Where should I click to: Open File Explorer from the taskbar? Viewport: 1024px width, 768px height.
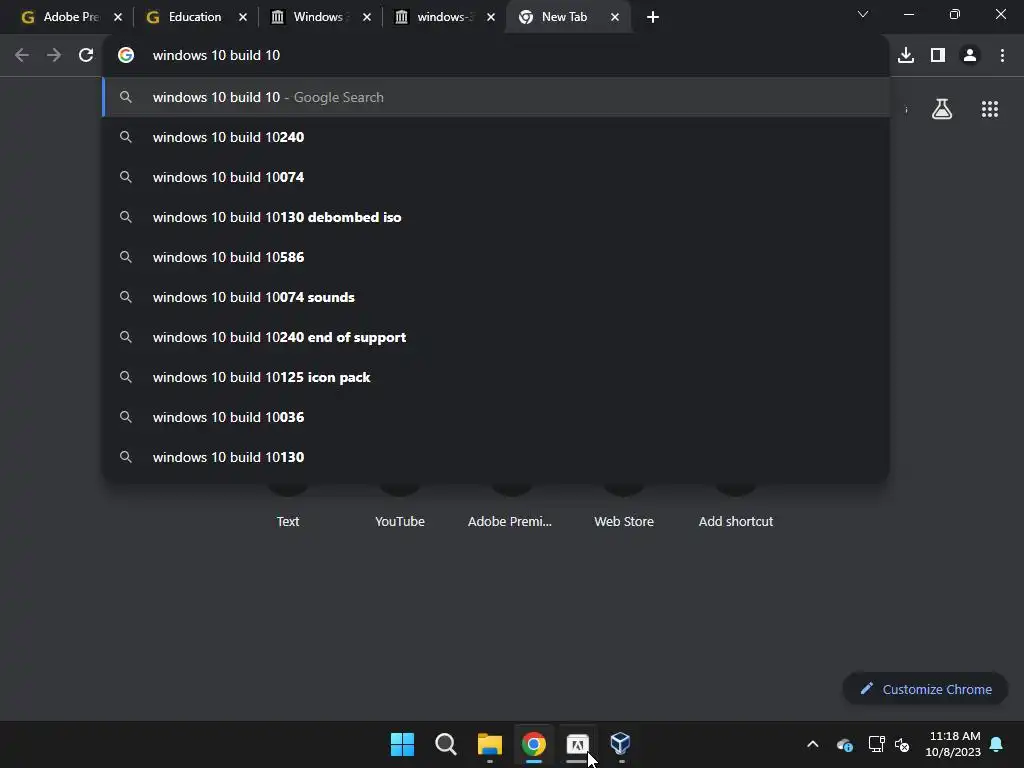pos(490,744)
